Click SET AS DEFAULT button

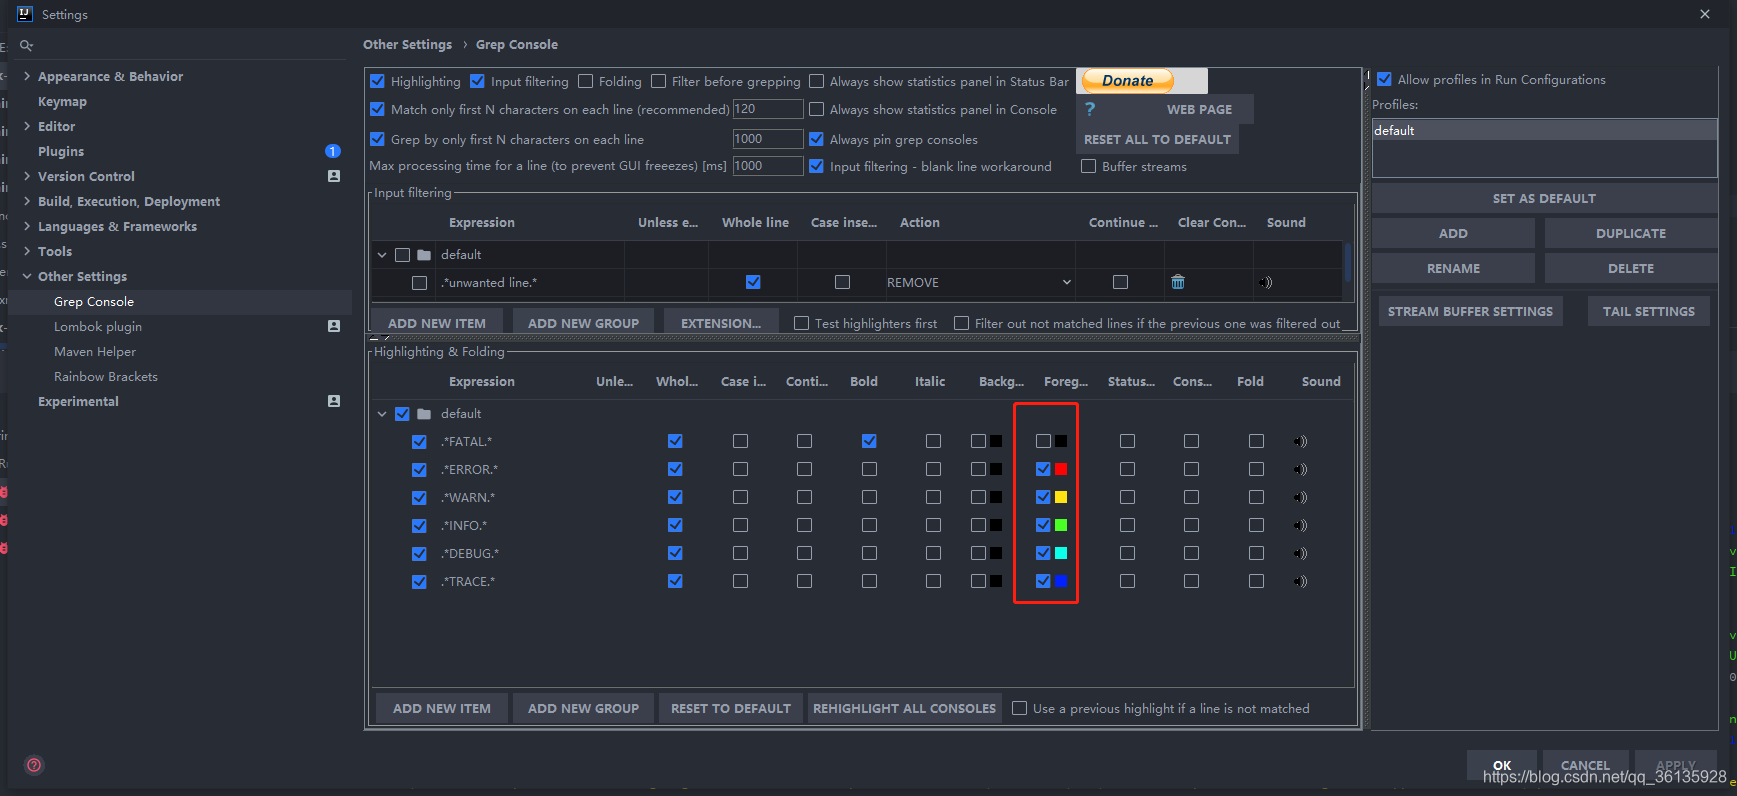tap(1544, 198)
